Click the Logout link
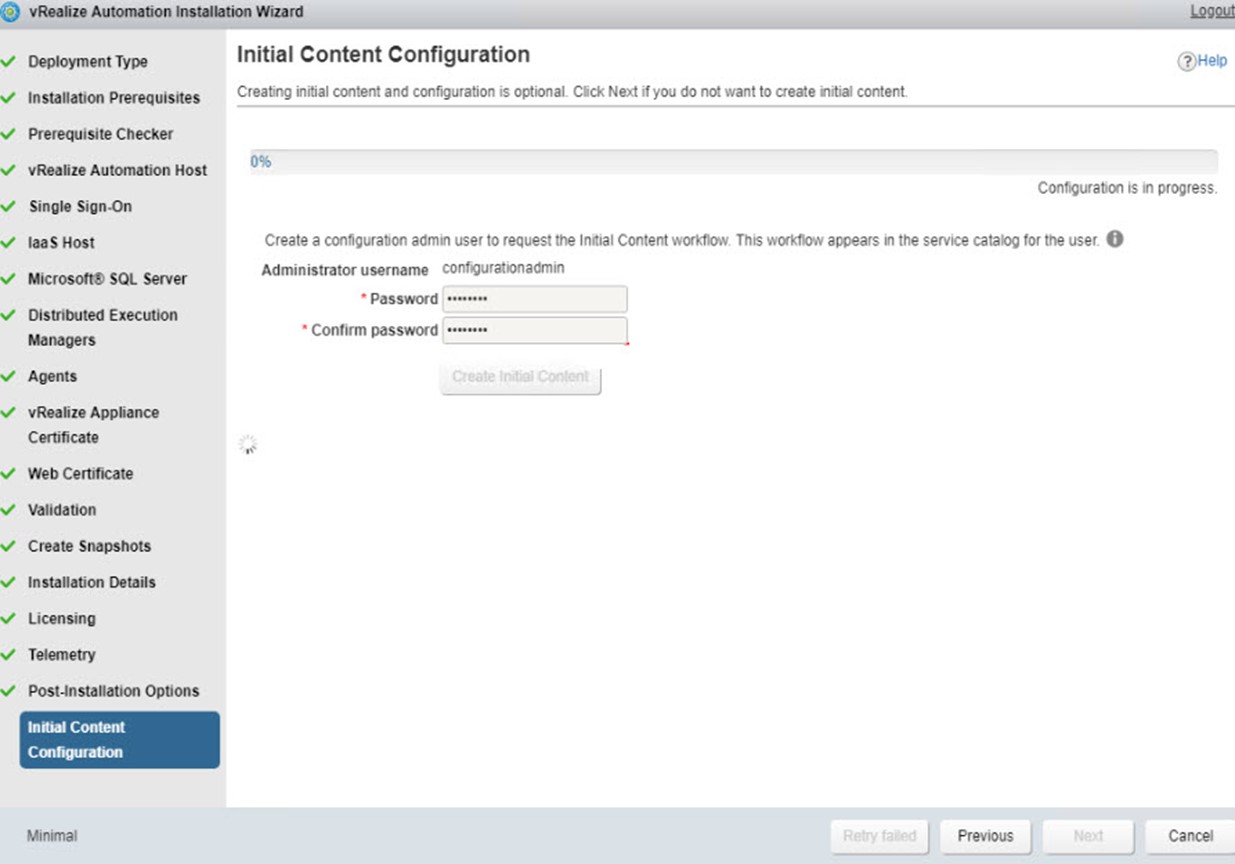The width and height of the screenshot is (1235, 864). (1212, 11)
